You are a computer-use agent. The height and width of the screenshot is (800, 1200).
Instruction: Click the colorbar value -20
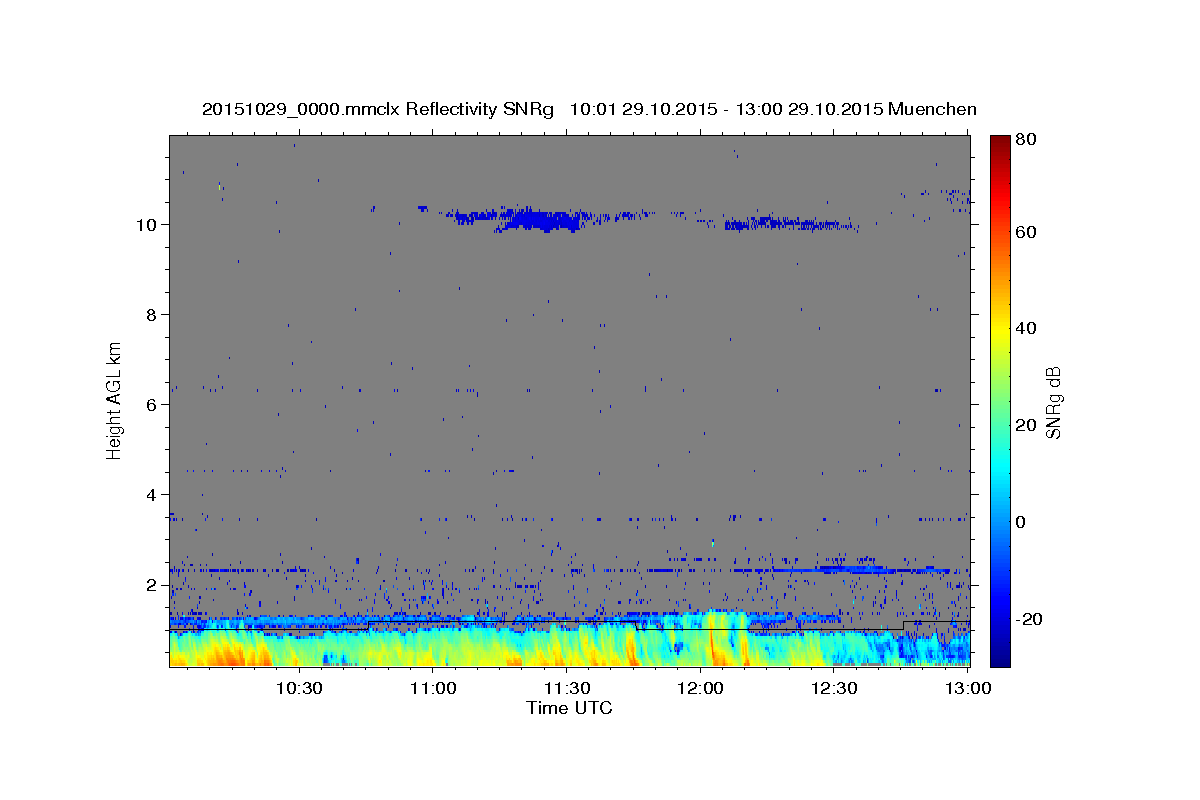pos(1028,619)
